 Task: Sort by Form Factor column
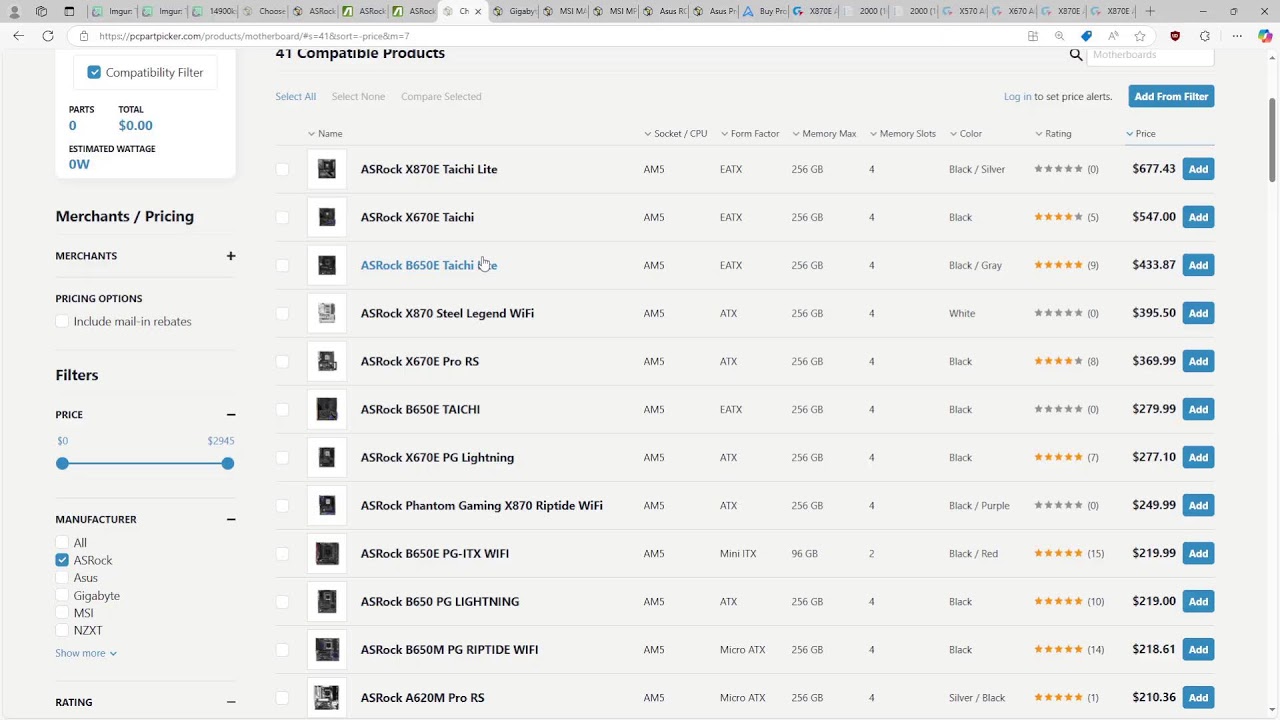[x=749, y=133]
